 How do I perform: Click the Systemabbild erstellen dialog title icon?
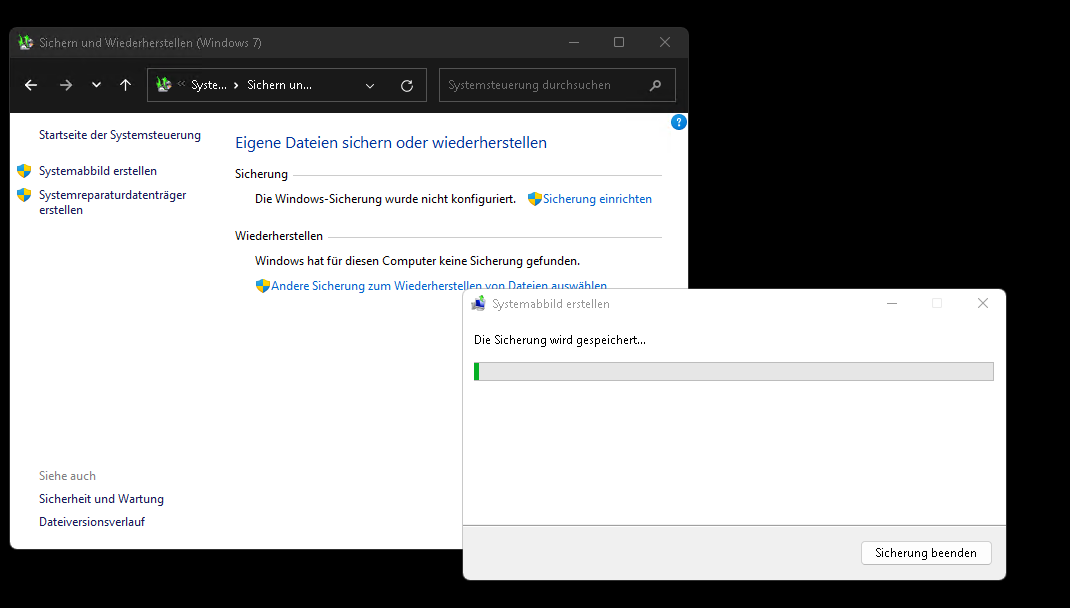click(478, 304)
